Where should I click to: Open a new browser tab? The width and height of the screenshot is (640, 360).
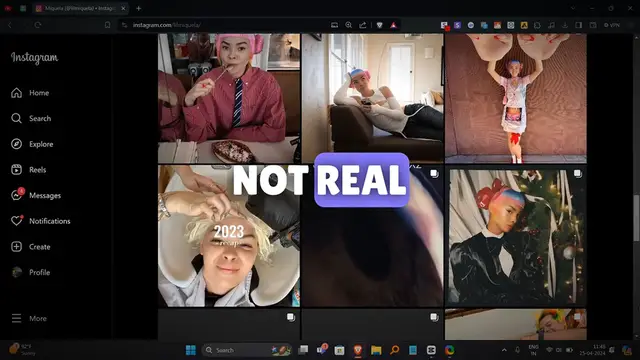(138, 8)
